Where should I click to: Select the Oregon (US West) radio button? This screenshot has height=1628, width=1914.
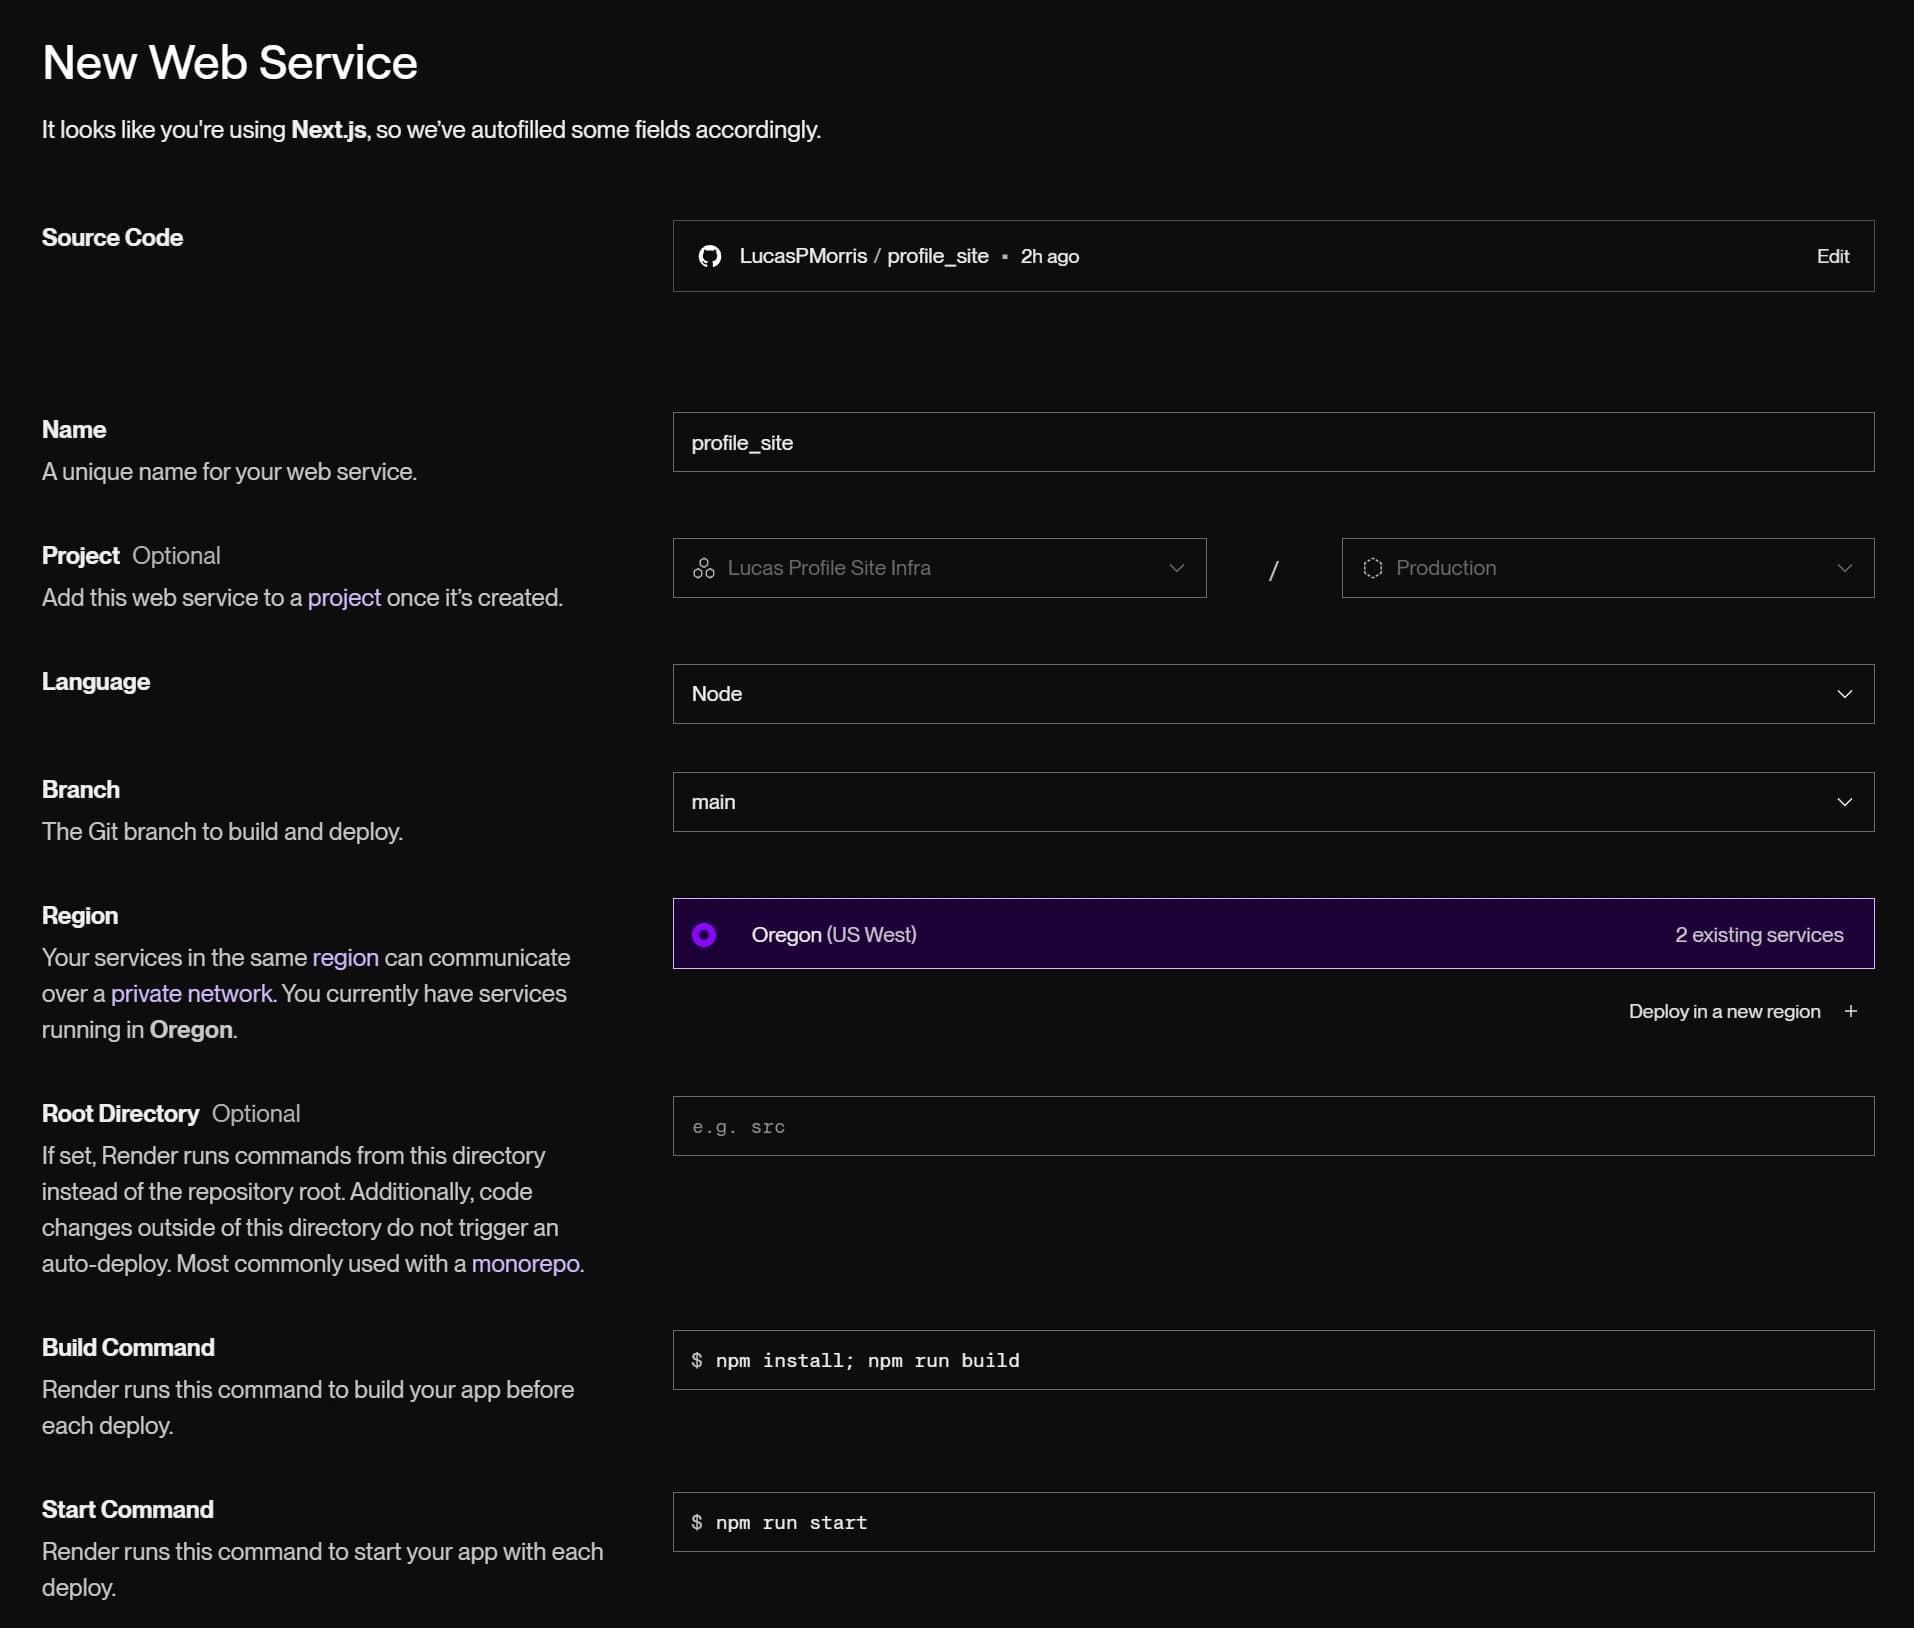(704, 934)
